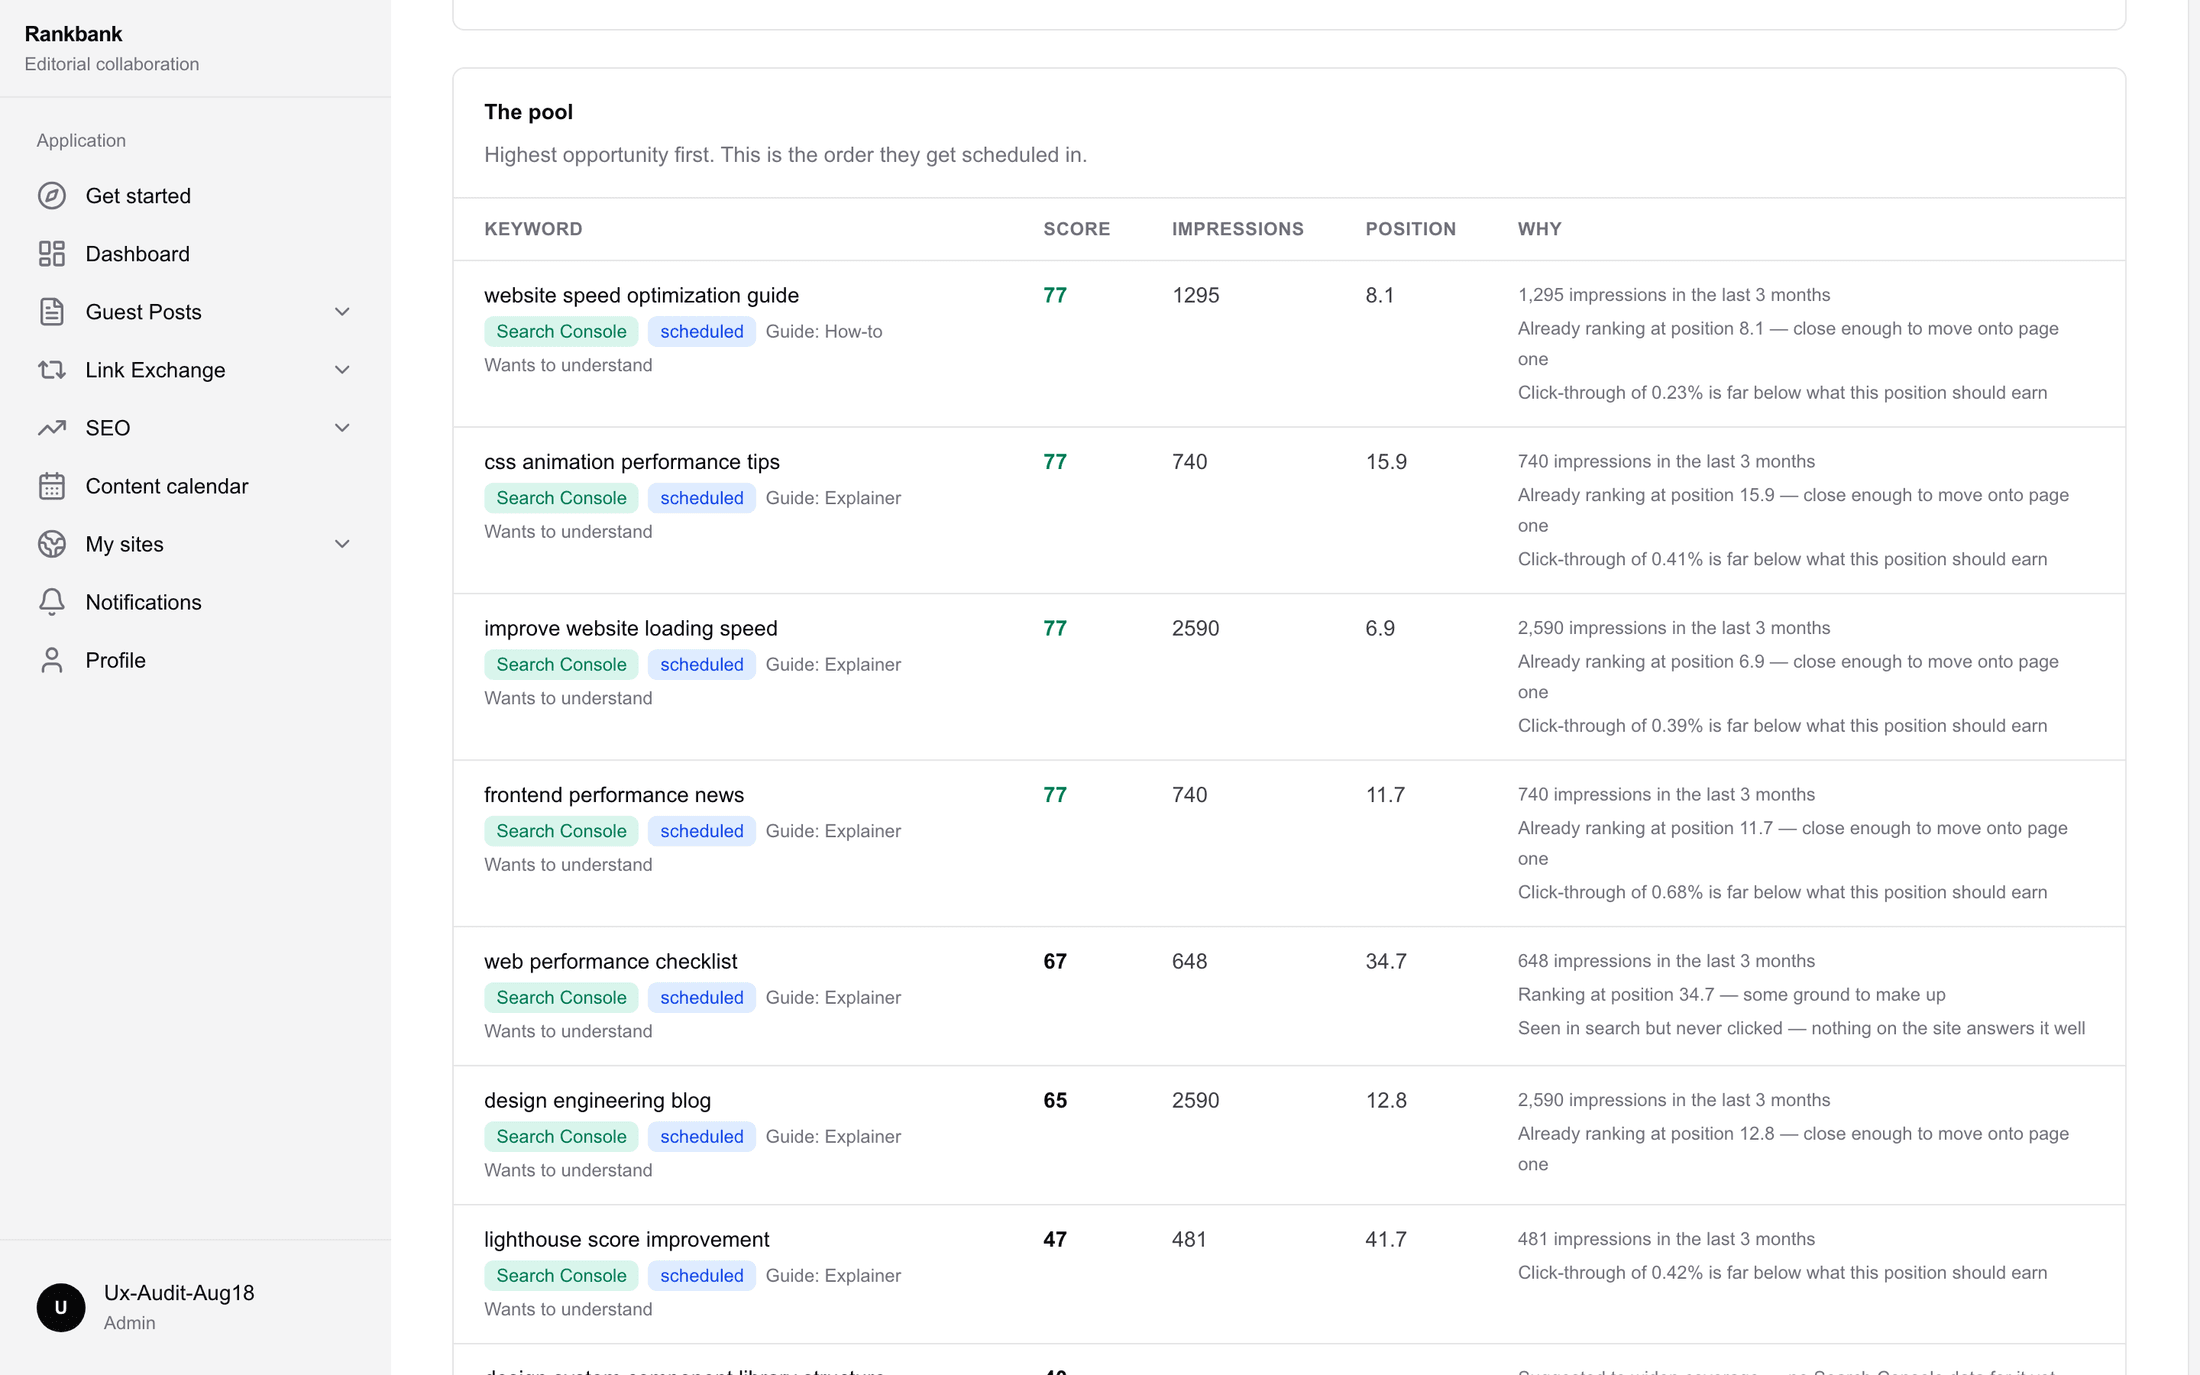Click the SEO trending-up icon
The height and width of the screenshot is (1375, 2200).
(x=52, y=428)
